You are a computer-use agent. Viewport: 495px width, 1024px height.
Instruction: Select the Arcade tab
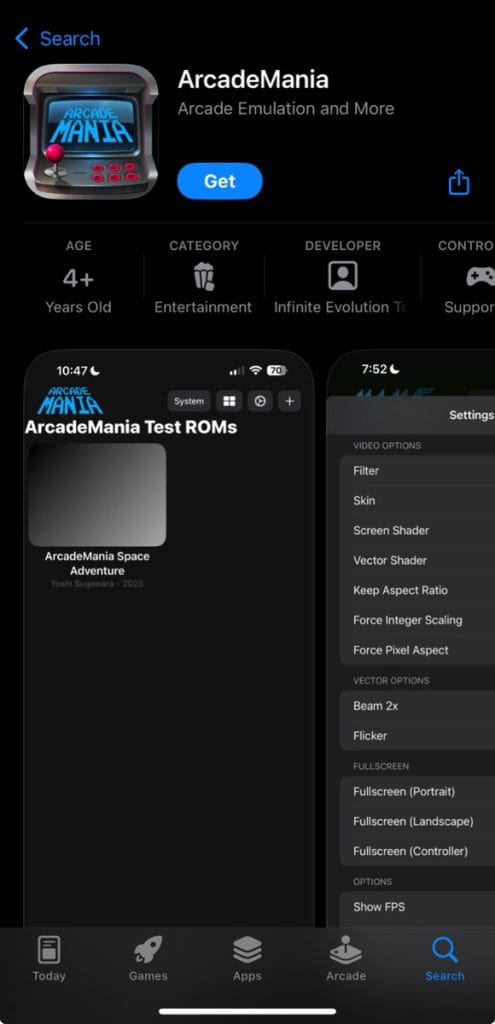[346, 959]
